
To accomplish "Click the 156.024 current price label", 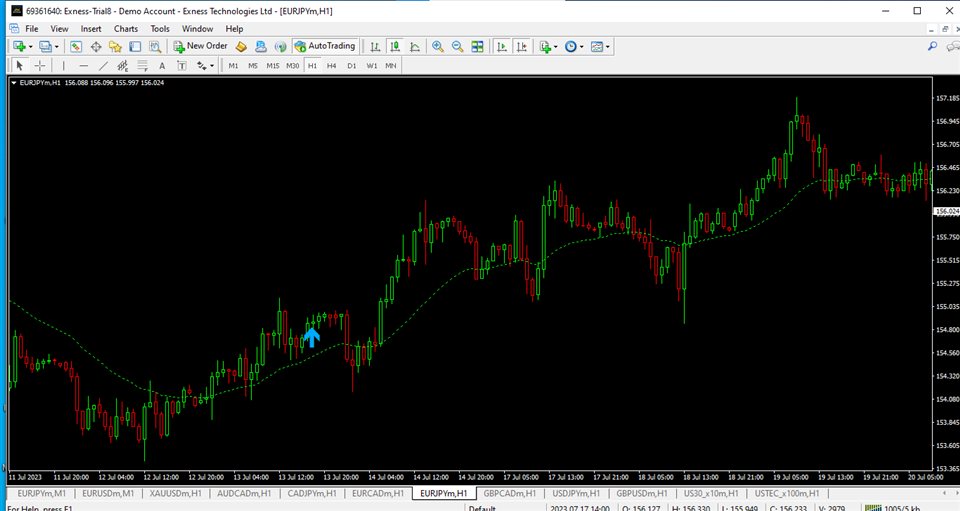I will coord(947,211).
